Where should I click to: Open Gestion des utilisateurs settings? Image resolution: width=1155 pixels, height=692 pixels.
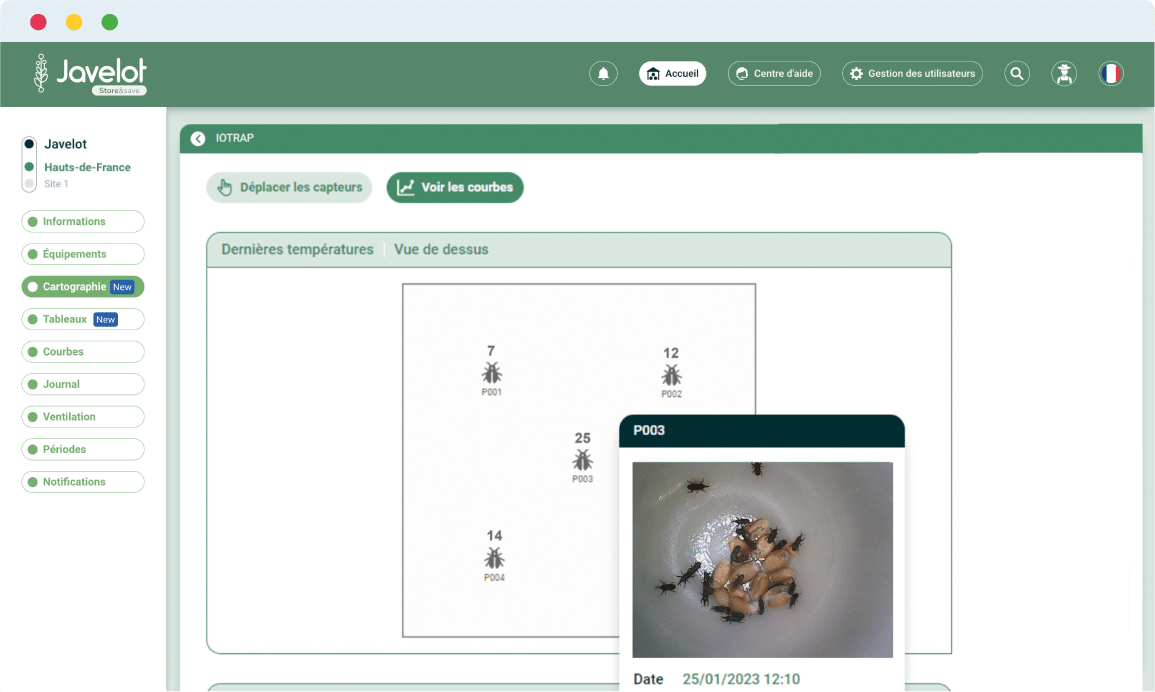pos(912,74)
